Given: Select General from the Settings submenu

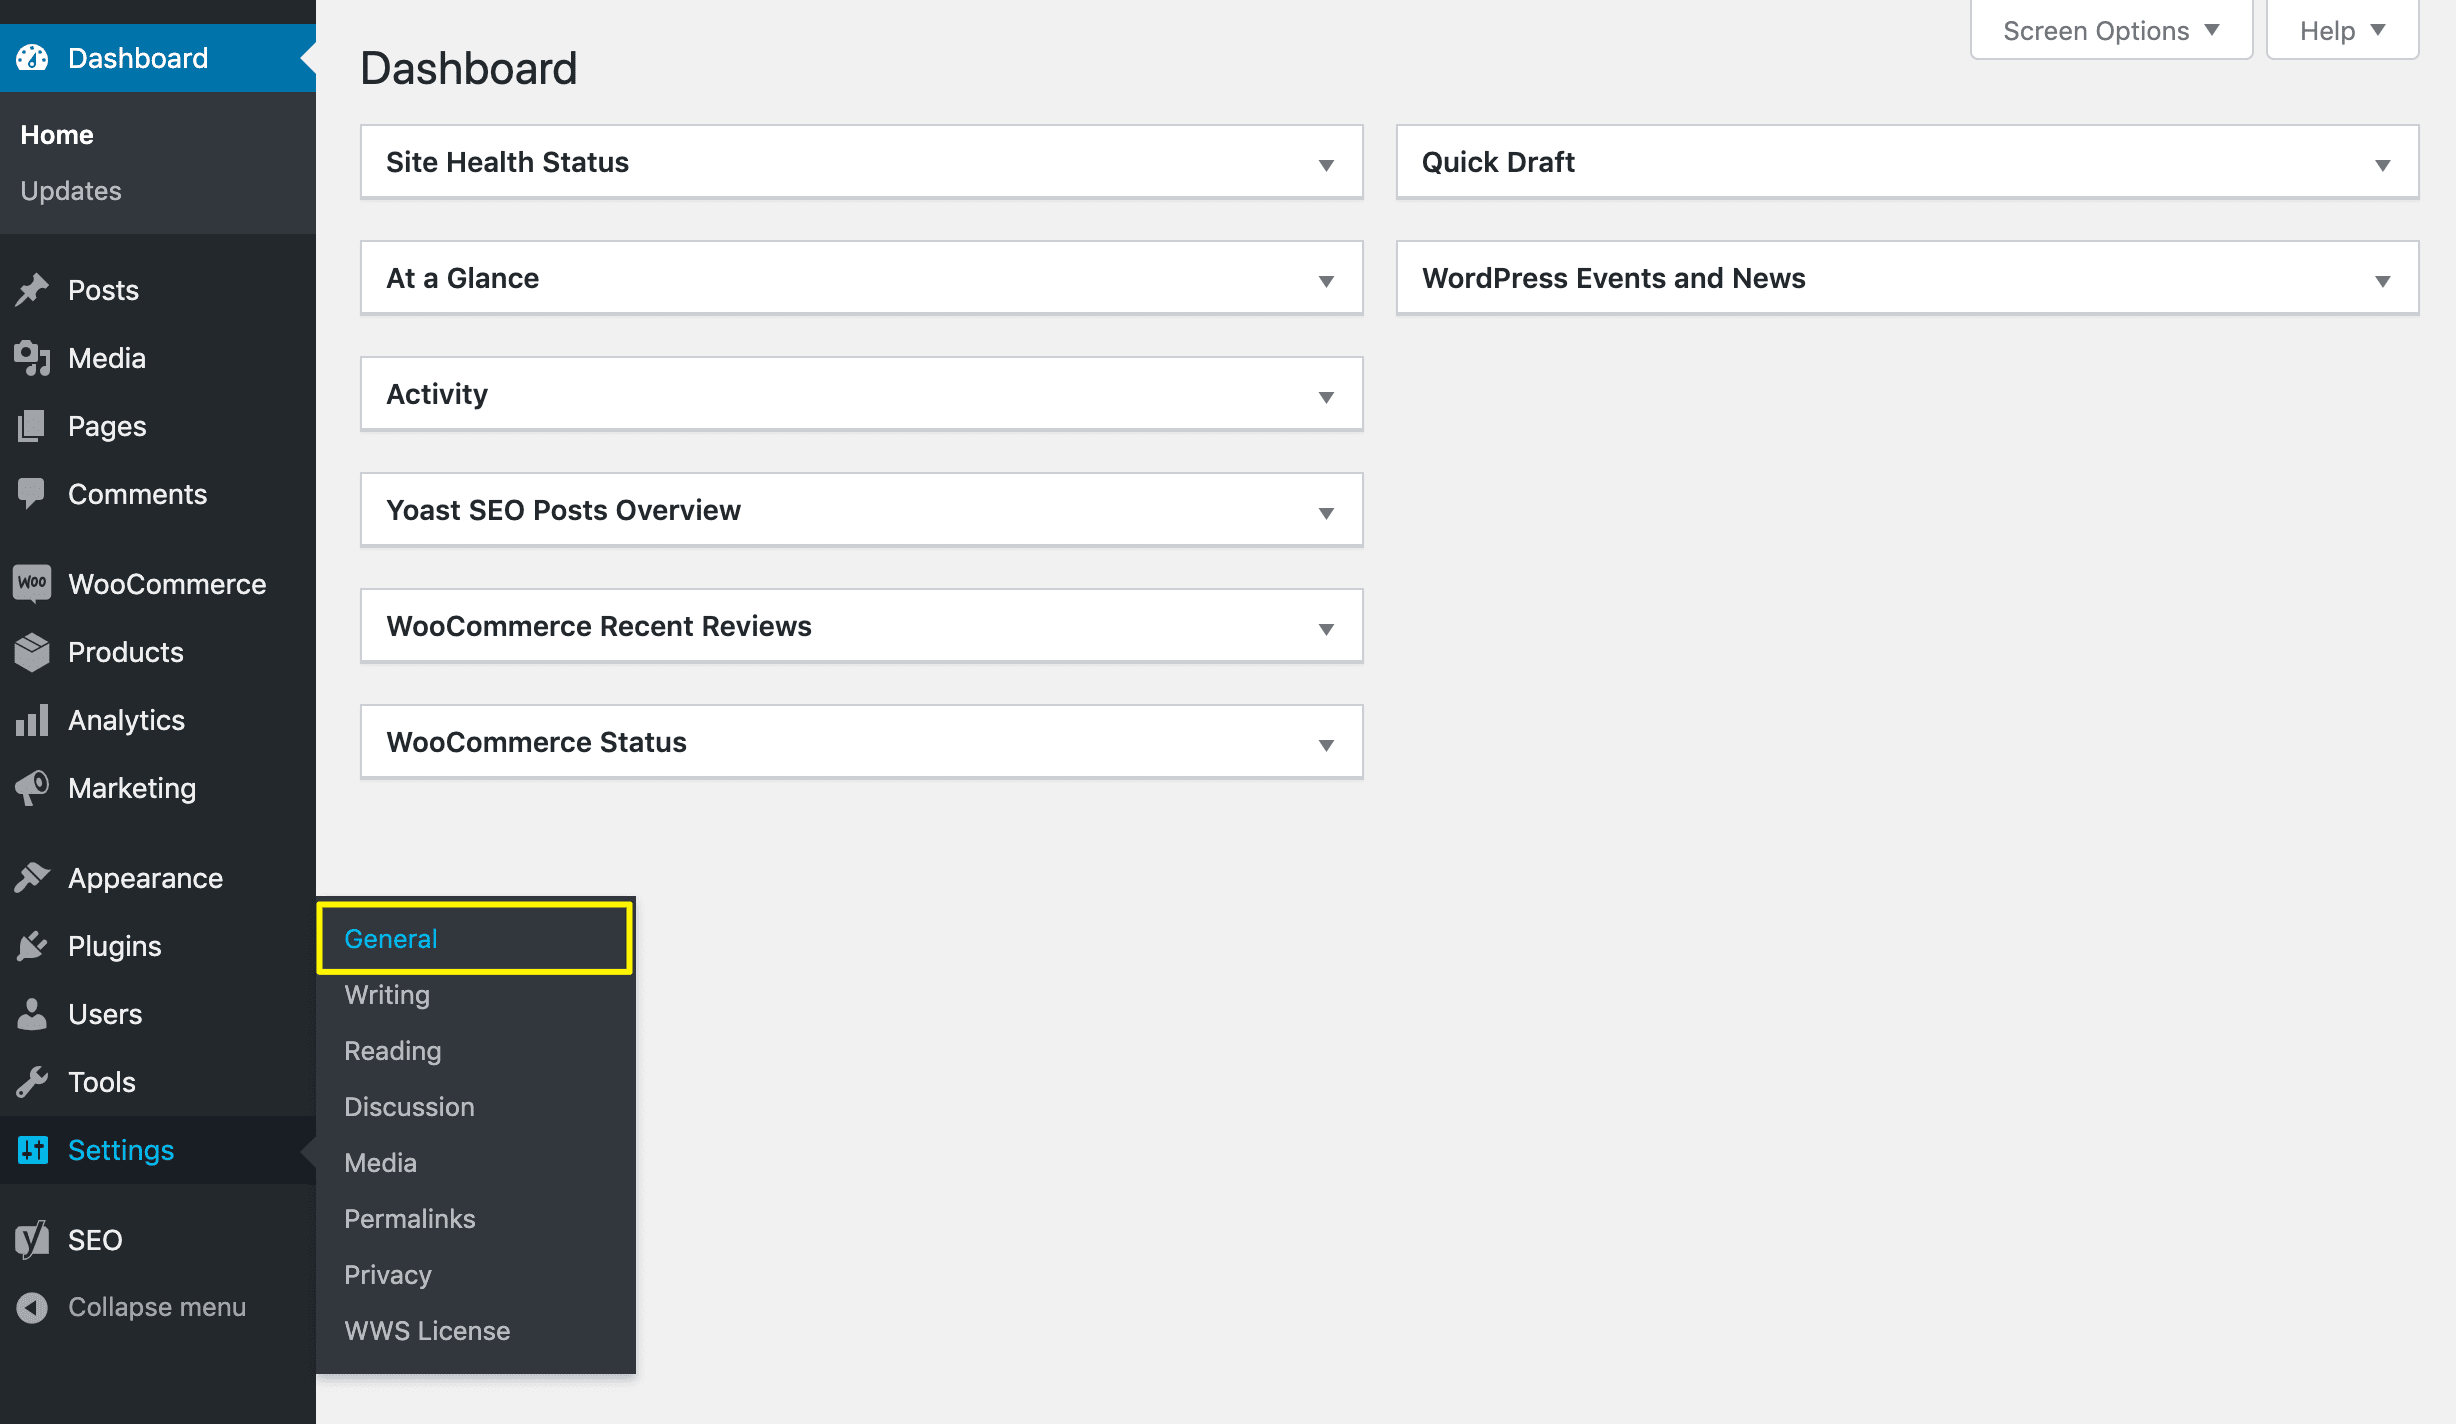Looking at the screenshot, I should [390, 938].
